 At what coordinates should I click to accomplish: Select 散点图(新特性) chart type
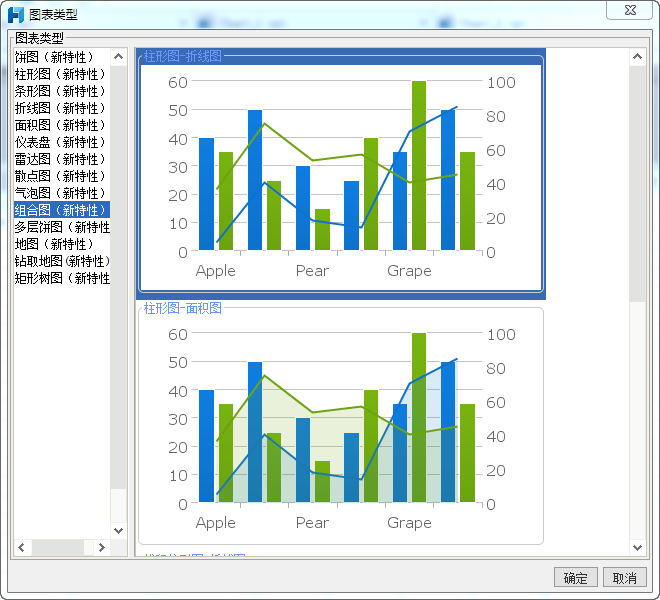[62, 176]
